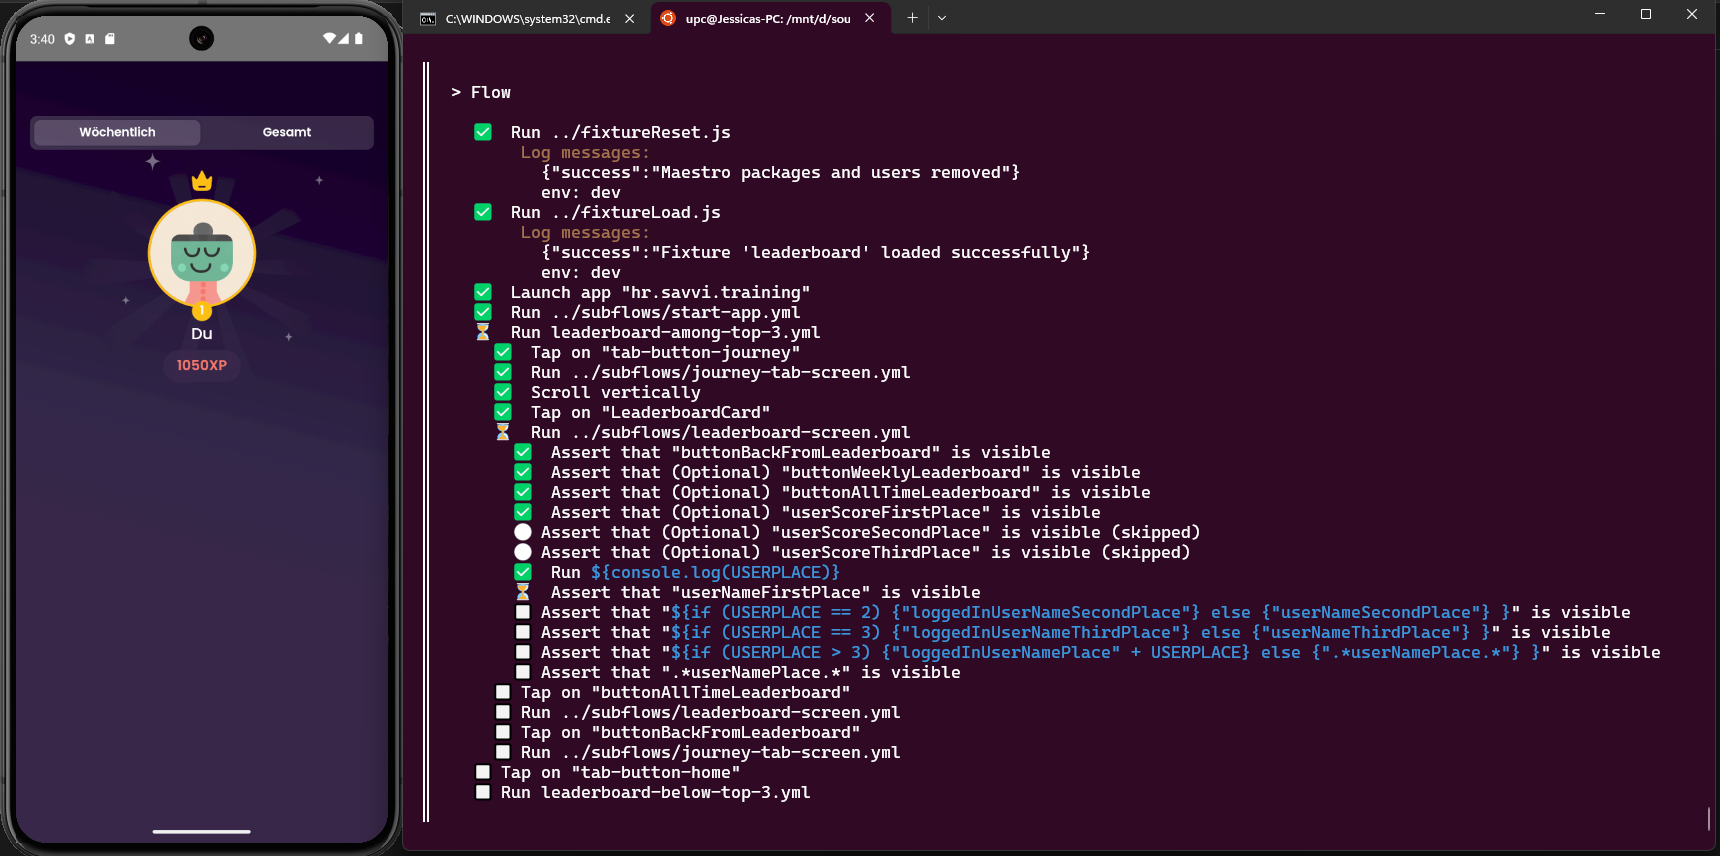Click hourglass icon beside leaderboard-among-top-3.yml

coord(483,332)
